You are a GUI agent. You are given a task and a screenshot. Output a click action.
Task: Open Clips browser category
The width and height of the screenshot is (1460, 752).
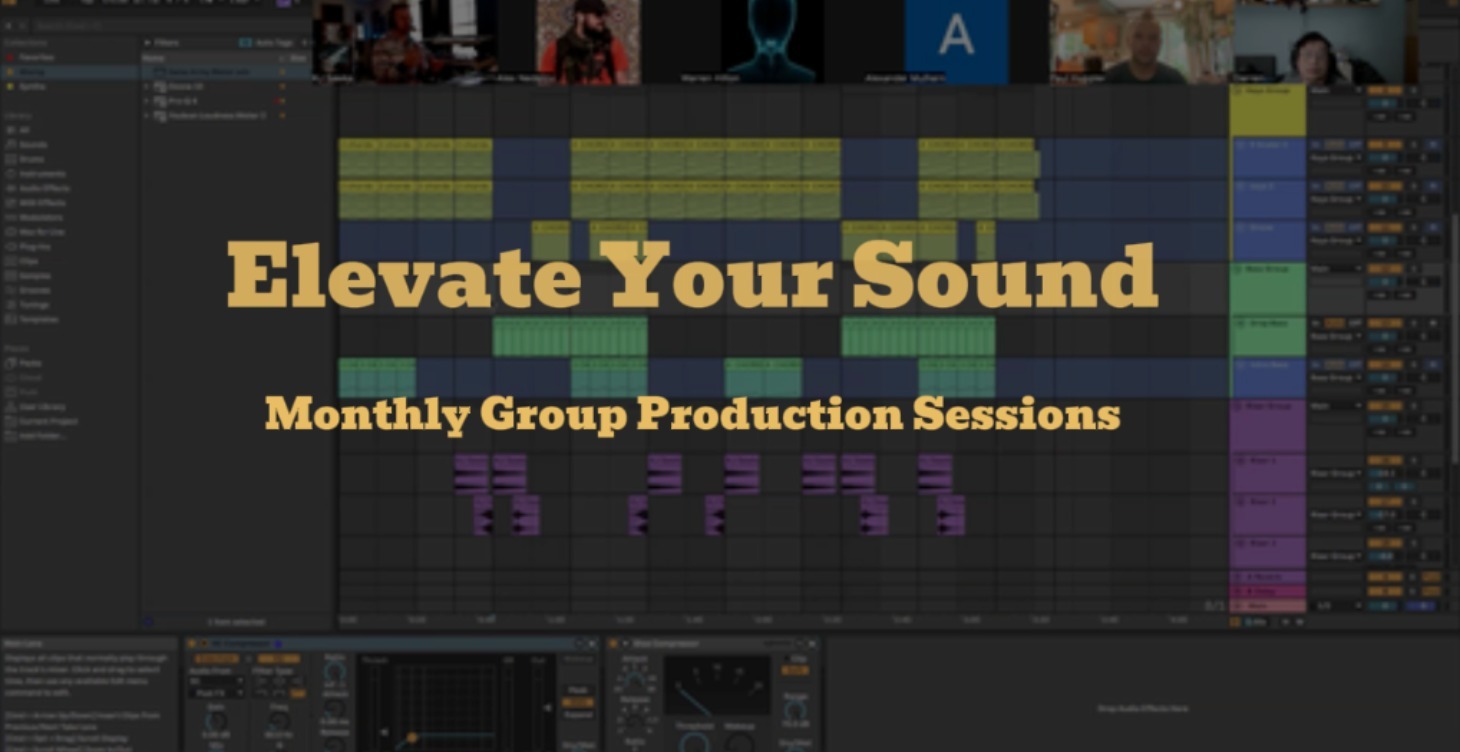28,261
